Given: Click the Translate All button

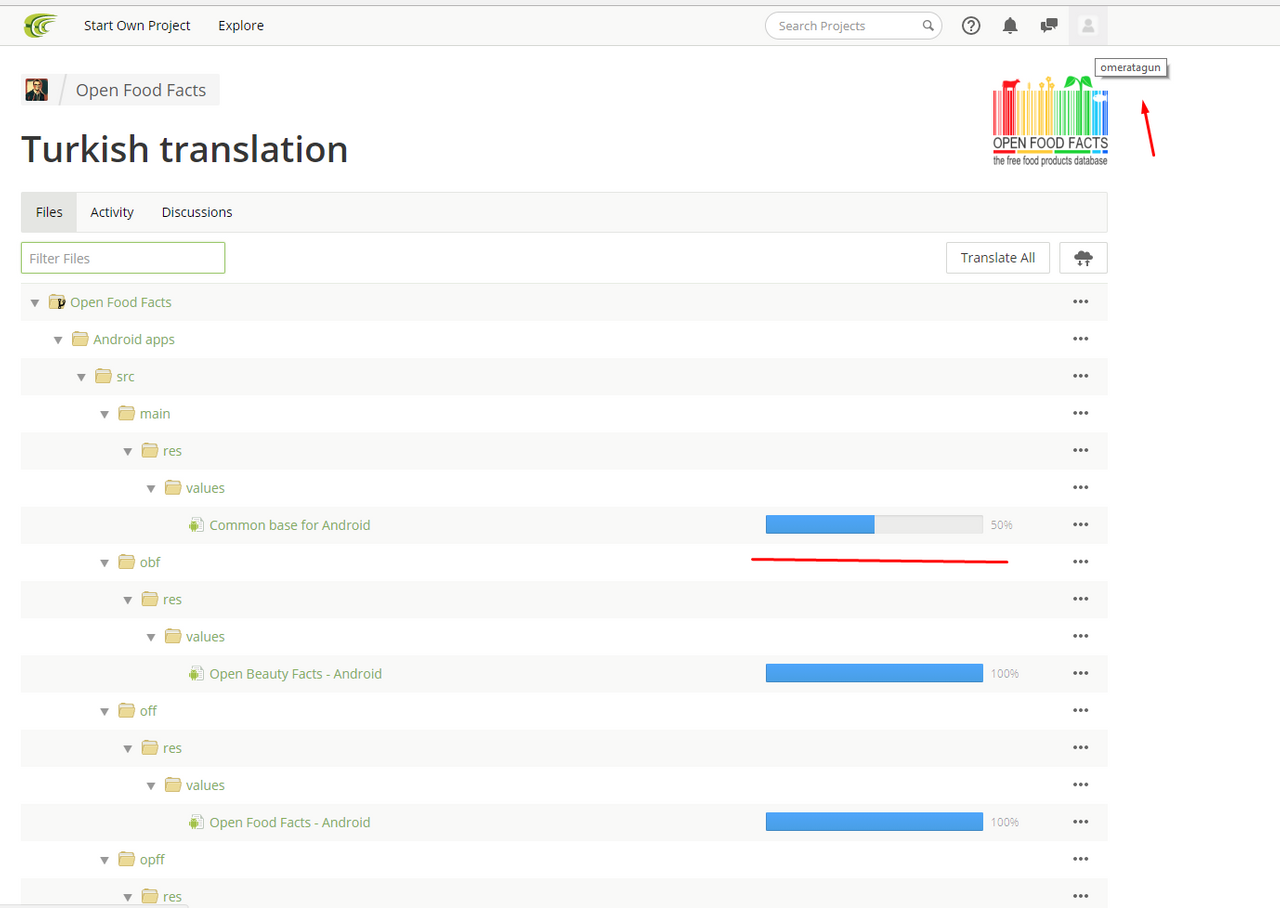Looking at the screenshot, I should point(998,258).
